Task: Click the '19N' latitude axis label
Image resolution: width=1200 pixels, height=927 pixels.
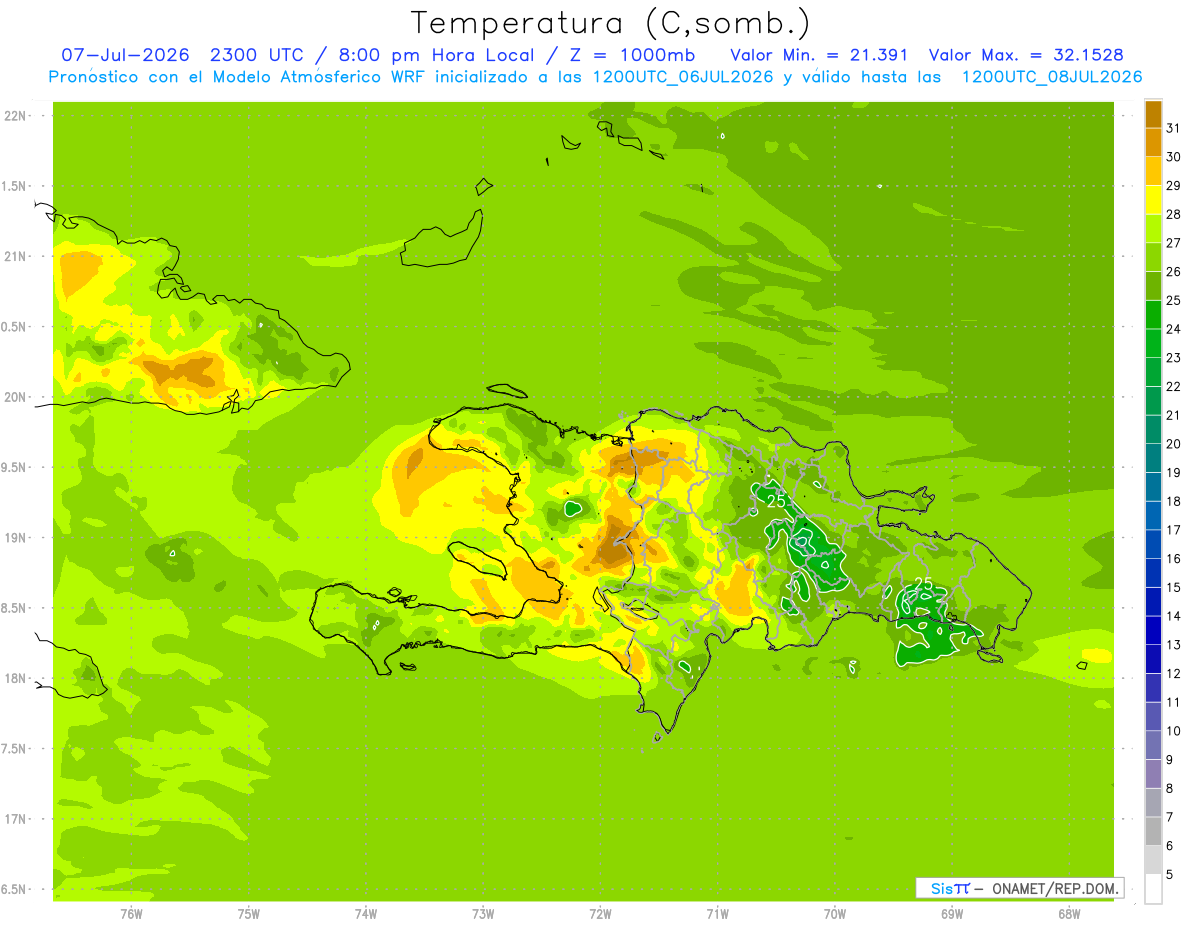Action: [14, 538]
